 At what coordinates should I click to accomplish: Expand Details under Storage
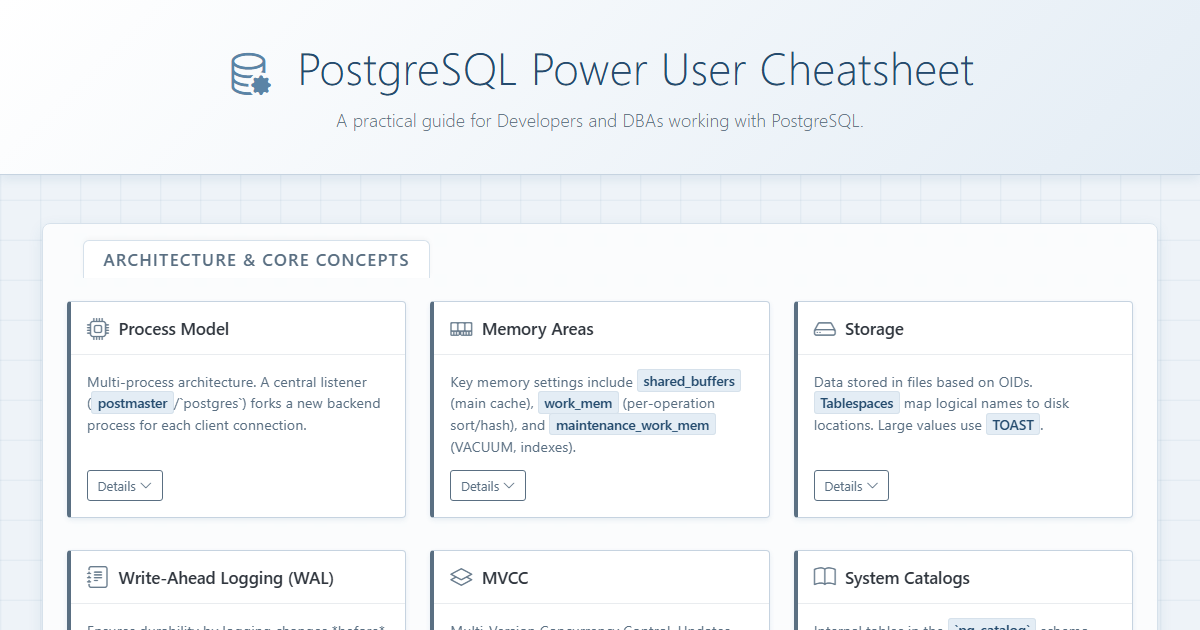click(851, 486)
